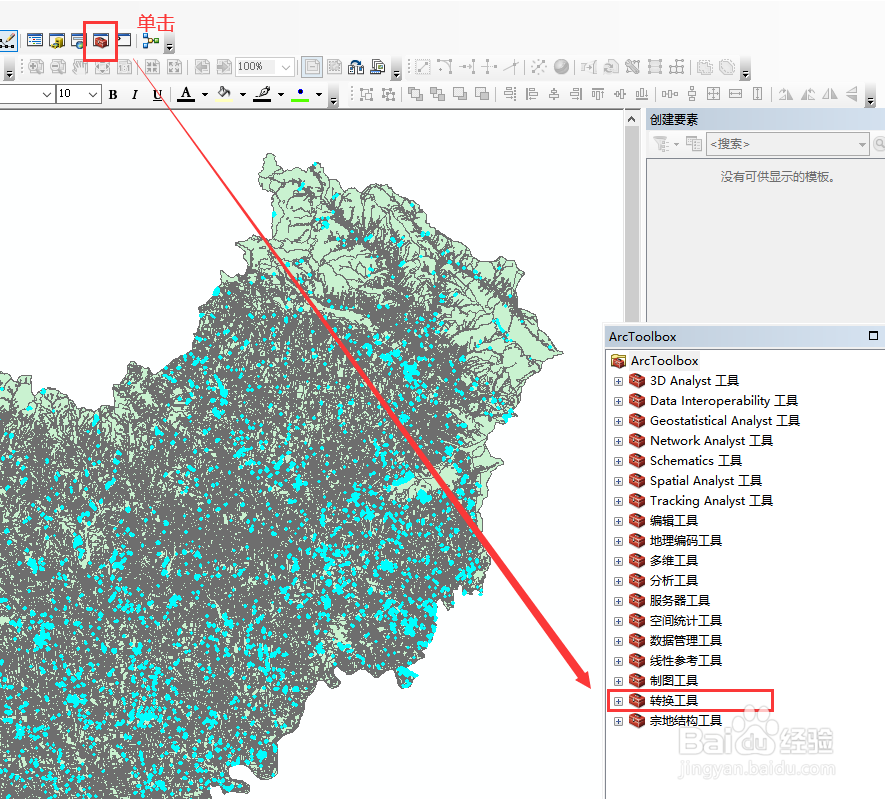Expand Geostatistical Analyst 工具 toolbox
885x799 pixels.
tap(618, 422)
